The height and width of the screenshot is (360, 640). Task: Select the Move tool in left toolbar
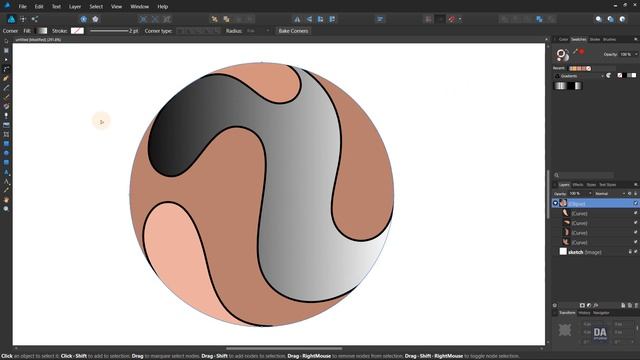coord(6,41)
